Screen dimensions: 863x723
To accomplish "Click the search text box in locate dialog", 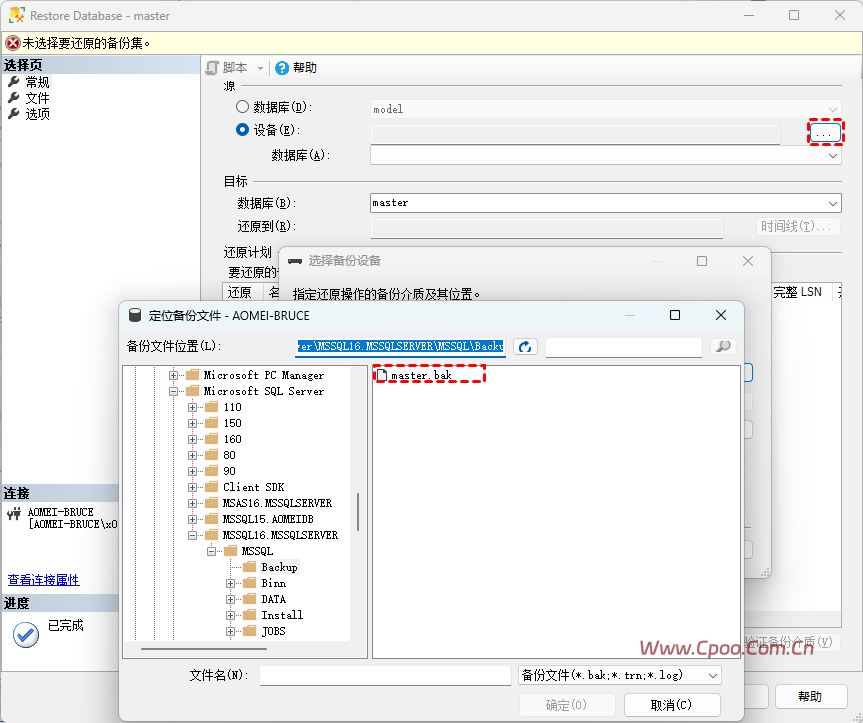I will 624,347.
